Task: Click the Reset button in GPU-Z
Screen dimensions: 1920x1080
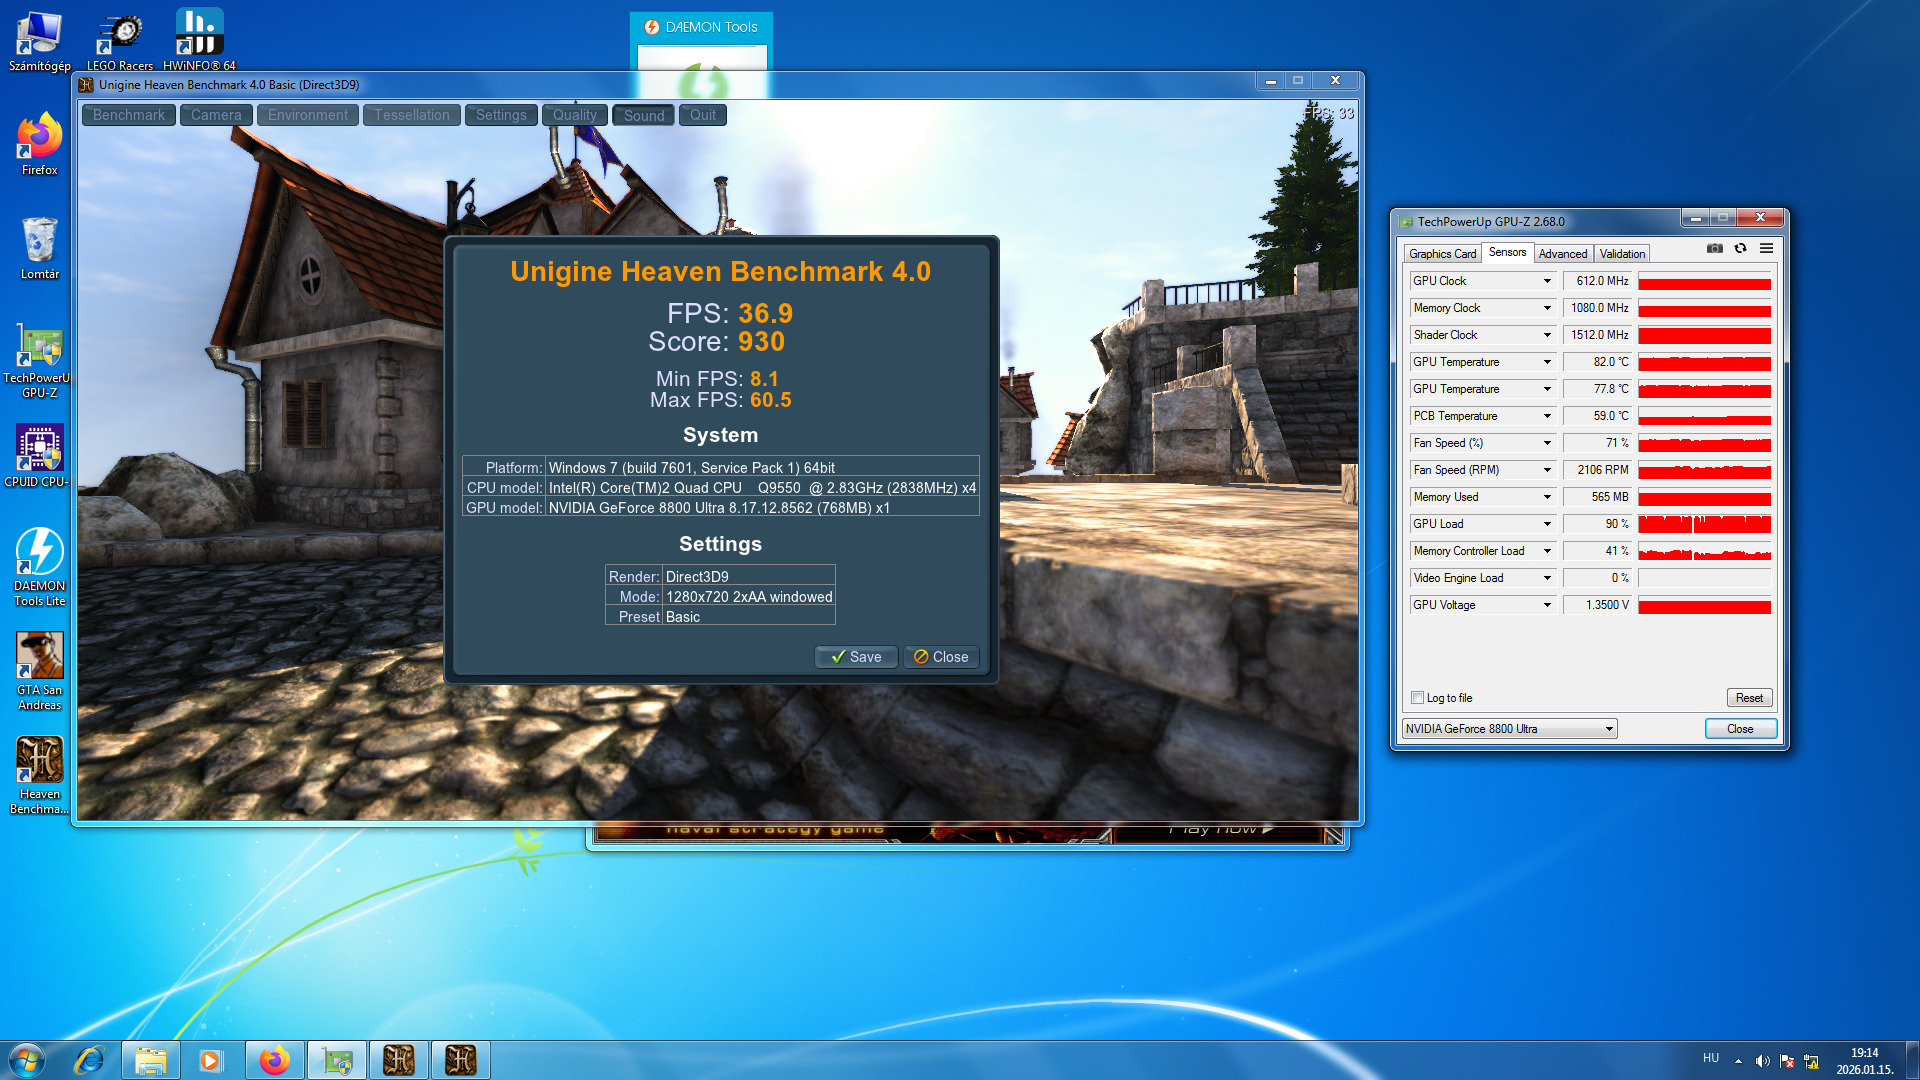Action: pyautogui.click(x=1748, y=698)
